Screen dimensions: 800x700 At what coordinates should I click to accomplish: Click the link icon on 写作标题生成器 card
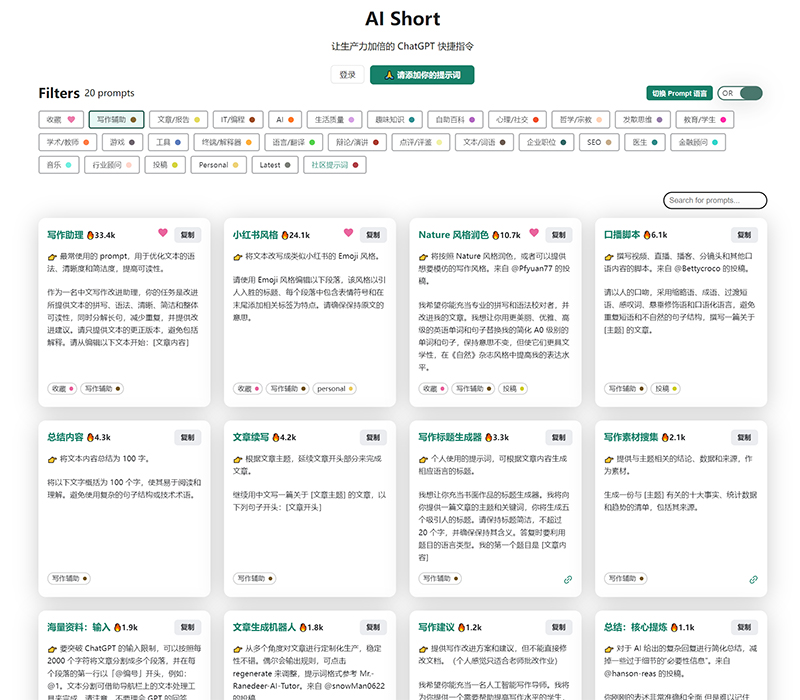click(570, 579)
